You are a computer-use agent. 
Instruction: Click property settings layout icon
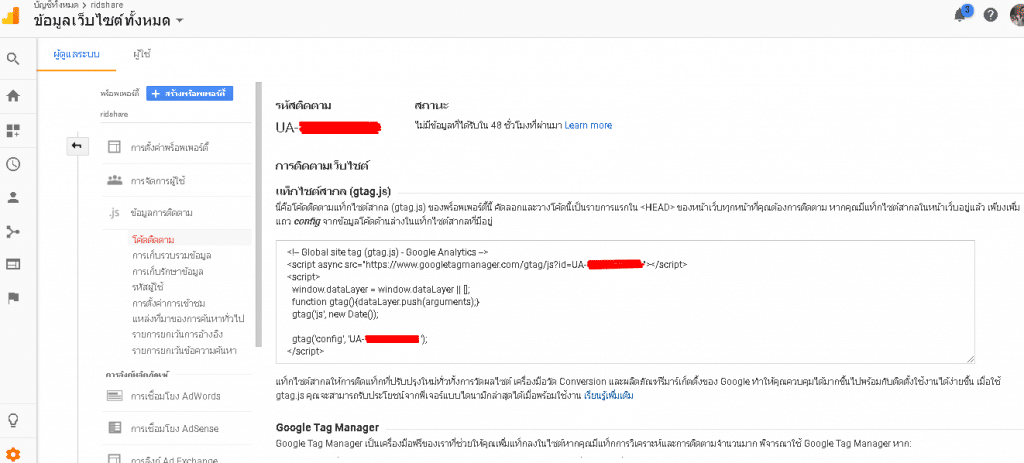pyautogui.click(x=114, y=147)
